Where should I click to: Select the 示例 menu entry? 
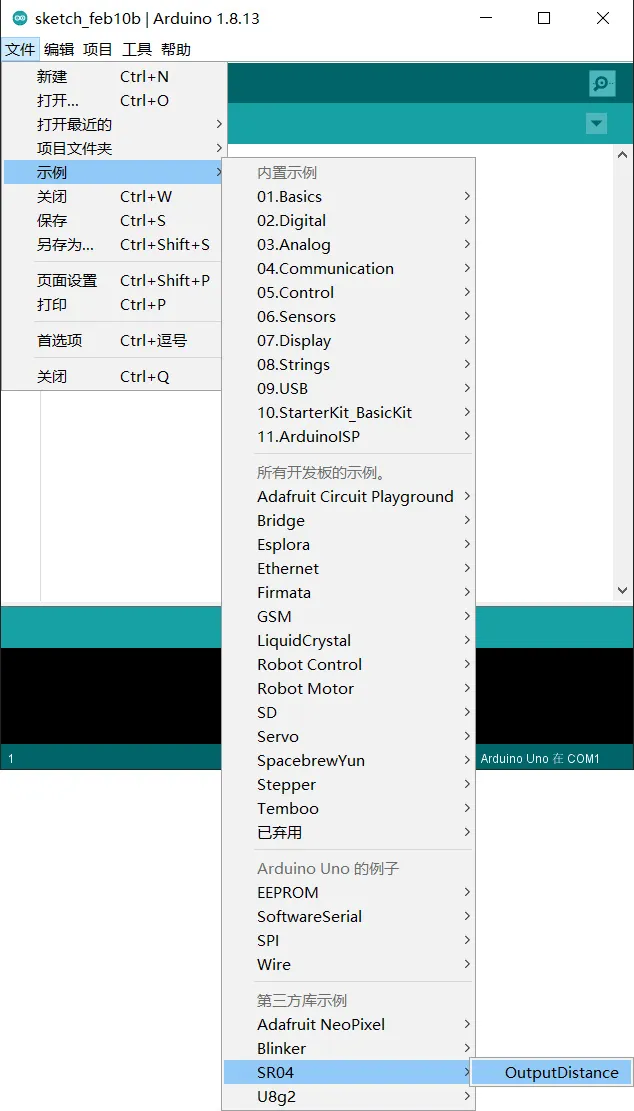click(x=115, y=172)
